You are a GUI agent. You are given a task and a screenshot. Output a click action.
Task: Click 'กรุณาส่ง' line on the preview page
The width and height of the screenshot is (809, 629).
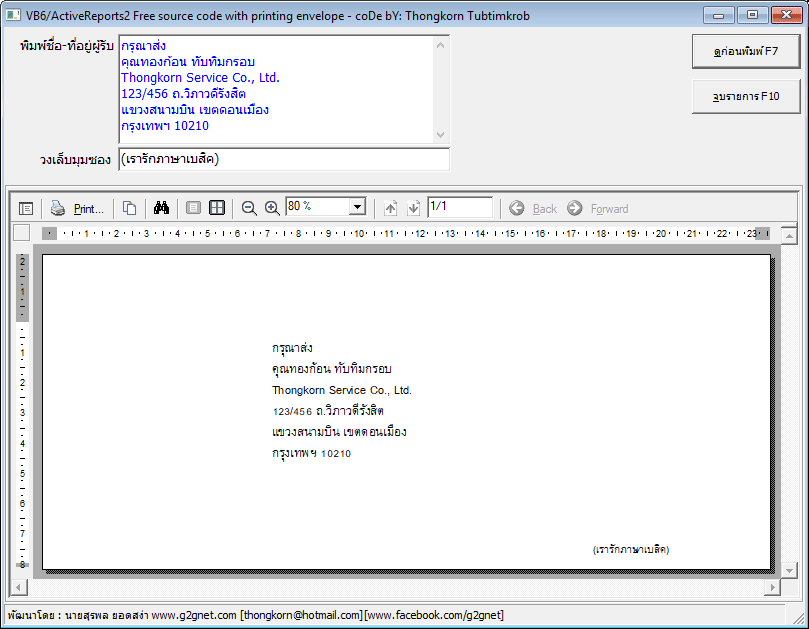292,348
